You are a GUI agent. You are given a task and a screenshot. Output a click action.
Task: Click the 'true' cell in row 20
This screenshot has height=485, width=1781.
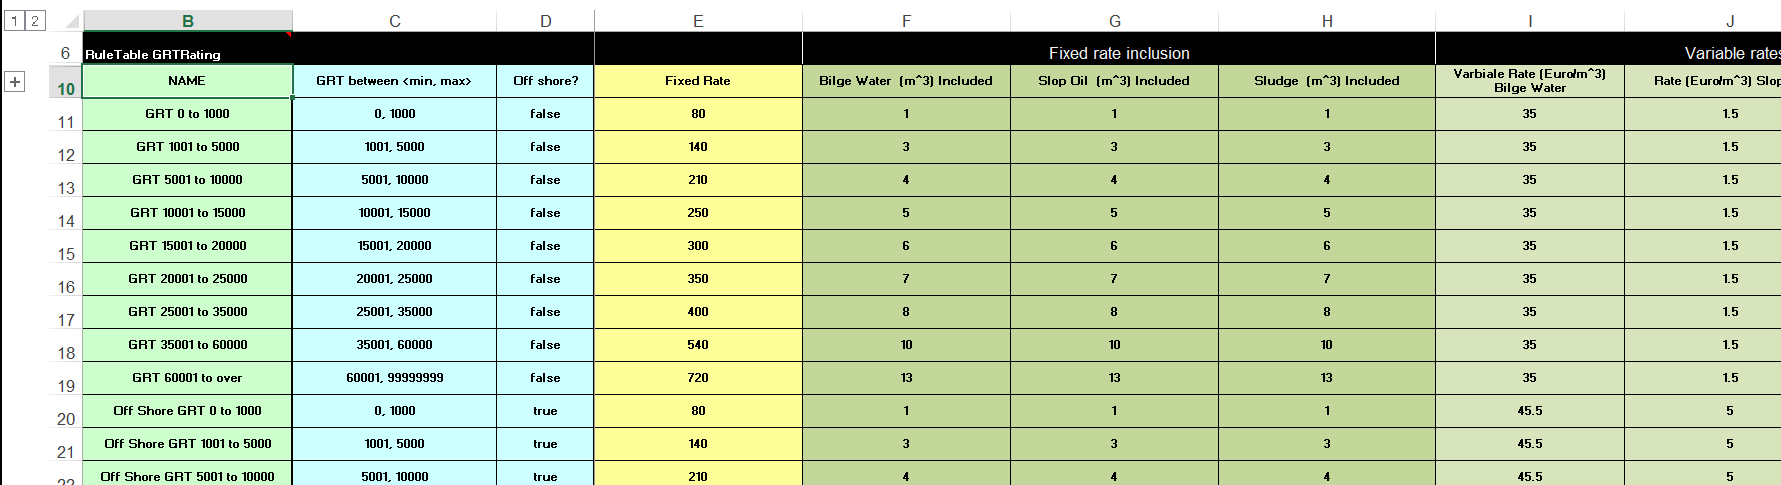(545, 411)
